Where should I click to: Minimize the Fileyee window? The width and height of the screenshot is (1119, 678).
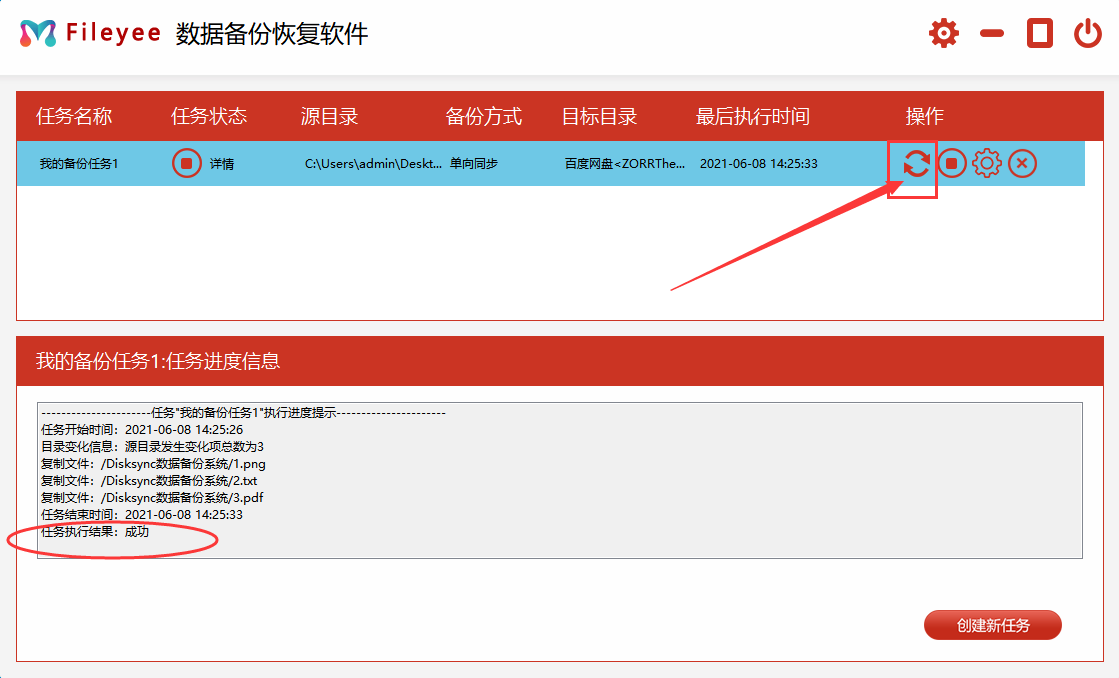(x=991, y=33)
